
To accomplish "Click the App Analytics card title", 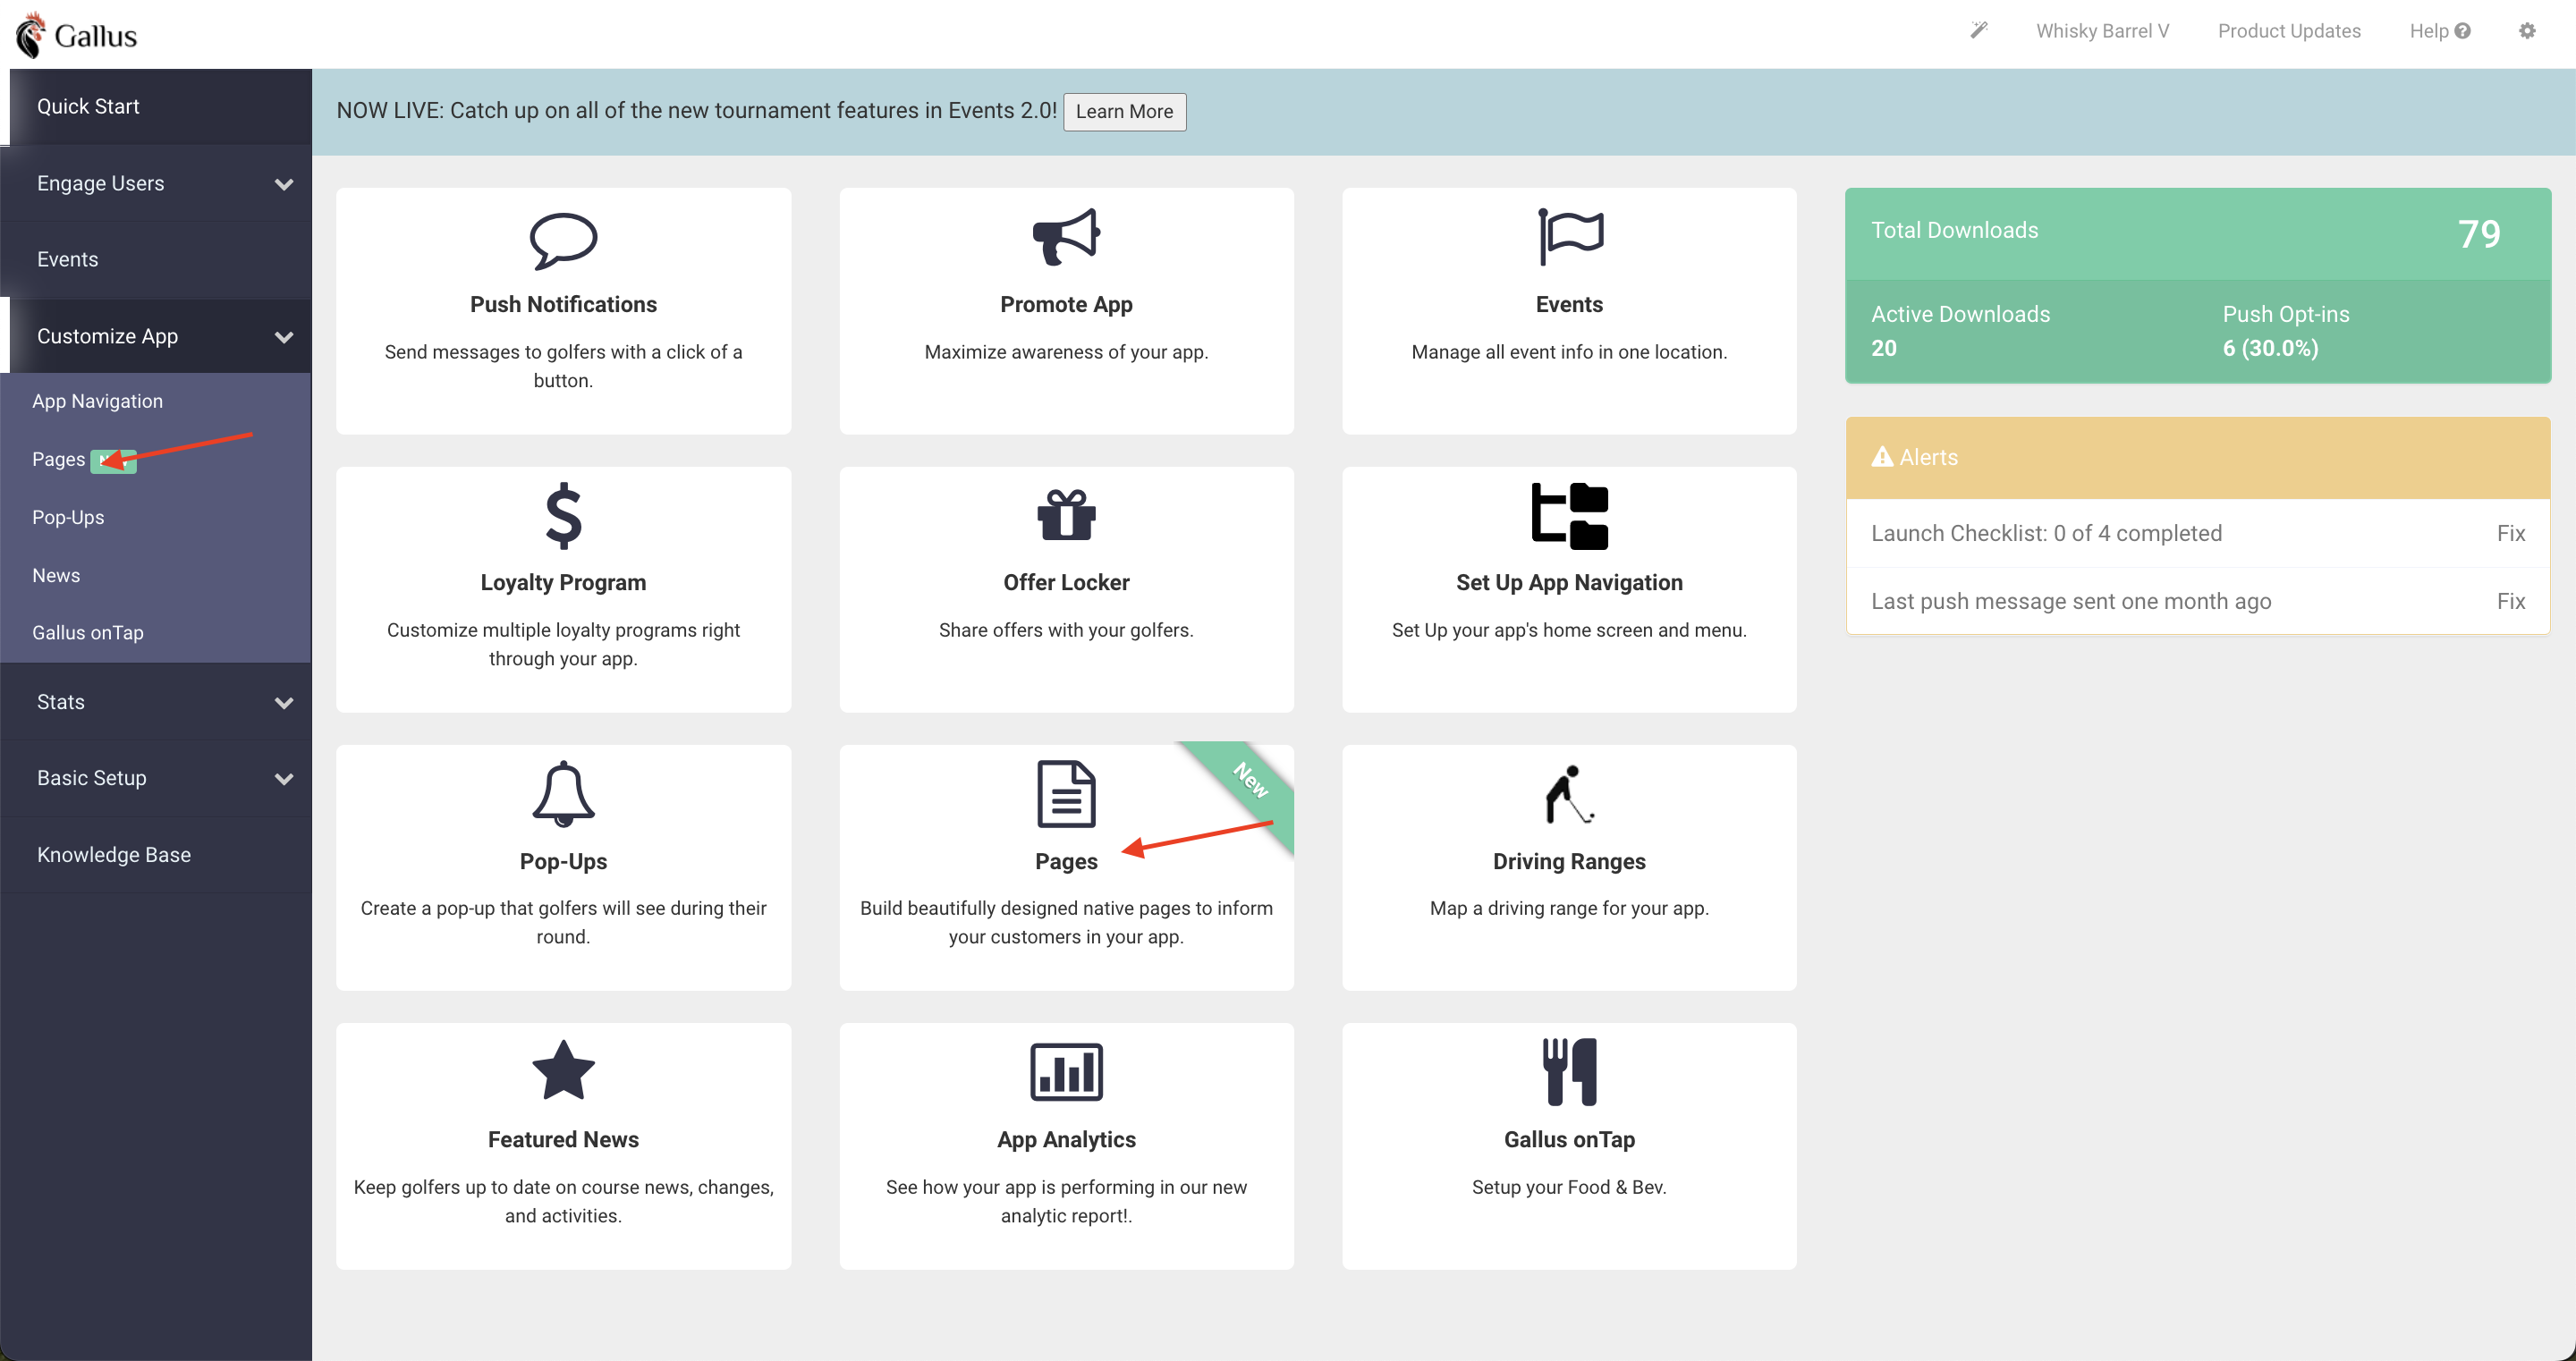I will 1066,1139.
